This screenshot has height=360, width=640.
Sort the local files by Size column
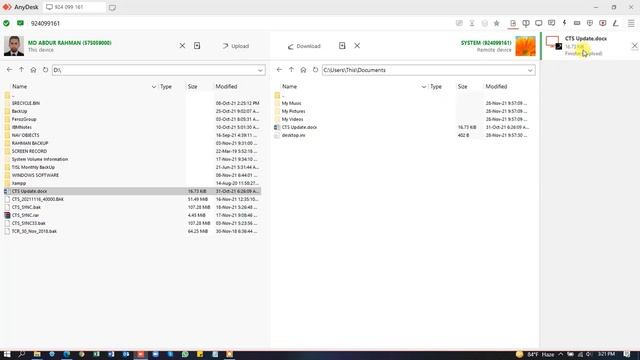193,87
